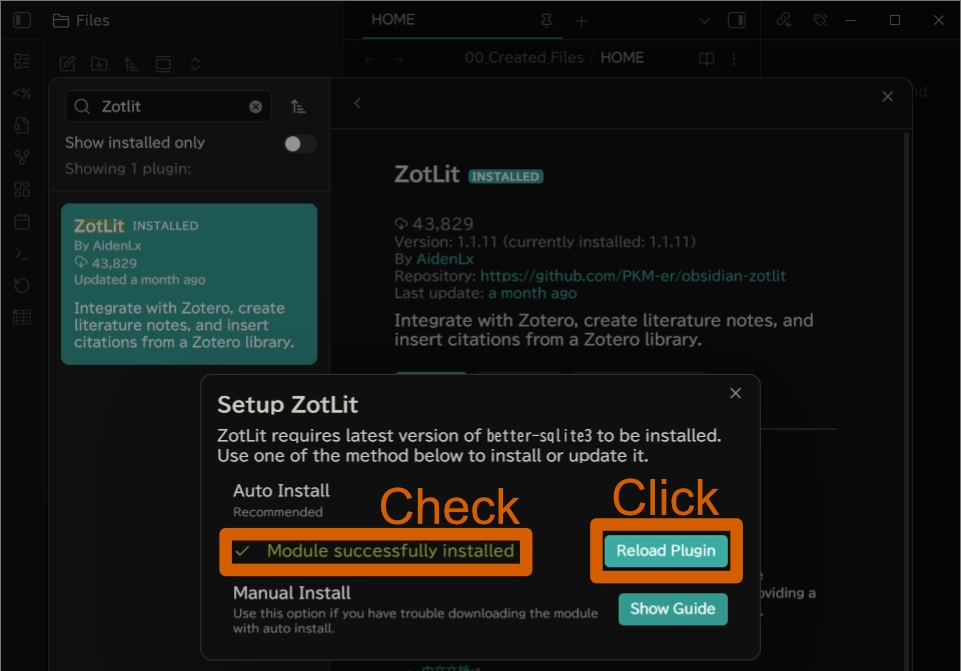Click the Reload Plugin button
This screenshot has height=671, width=961.
[x=666, y=551]
